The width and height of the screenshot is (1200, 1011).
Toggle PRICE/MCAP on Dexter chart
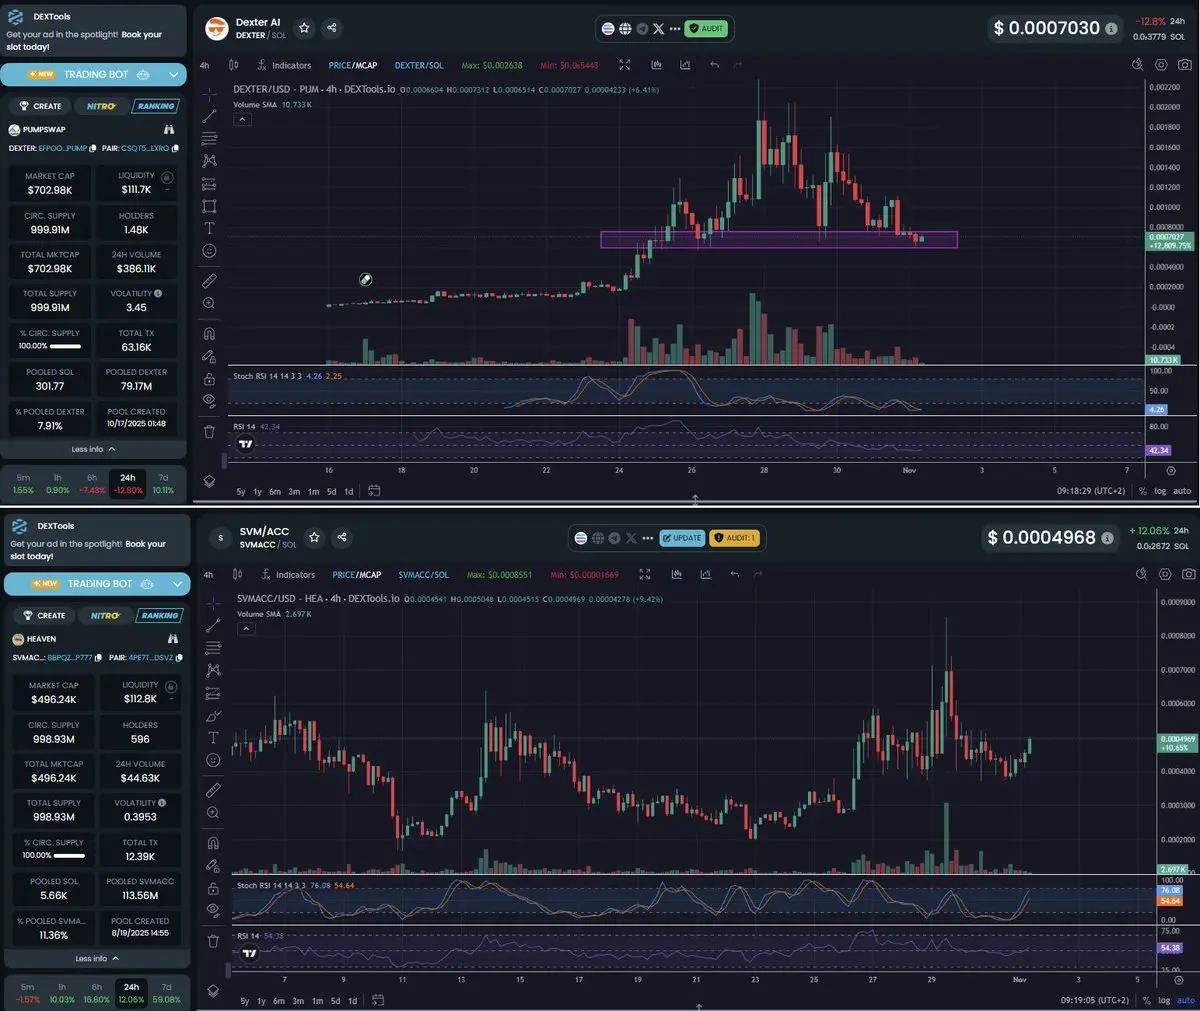(x=353, y=65)
